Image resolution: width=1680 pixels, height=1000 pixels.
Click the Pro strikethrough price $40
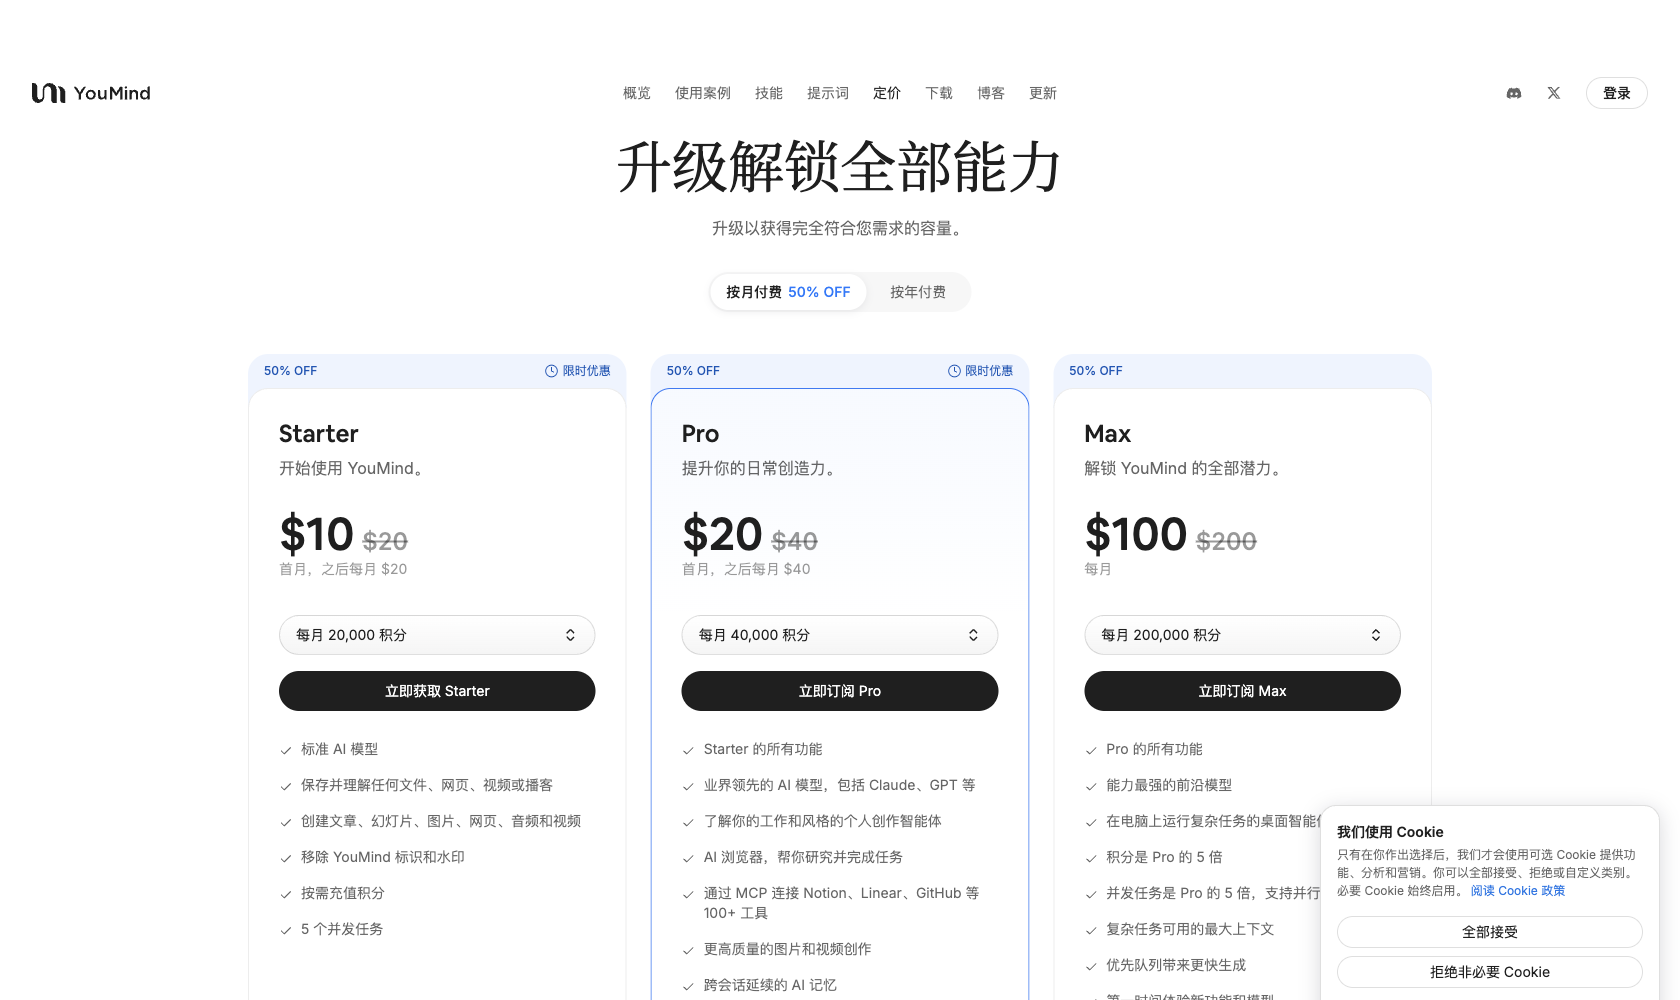(795, 541)
